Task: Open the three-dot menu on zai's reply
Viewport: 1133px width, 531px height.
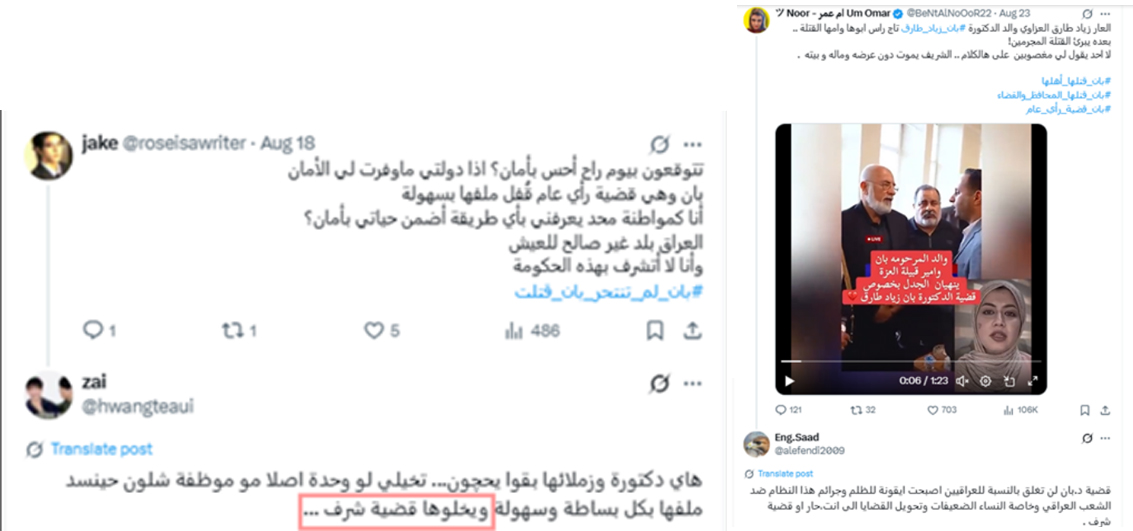Action: [x=693, y=383]
